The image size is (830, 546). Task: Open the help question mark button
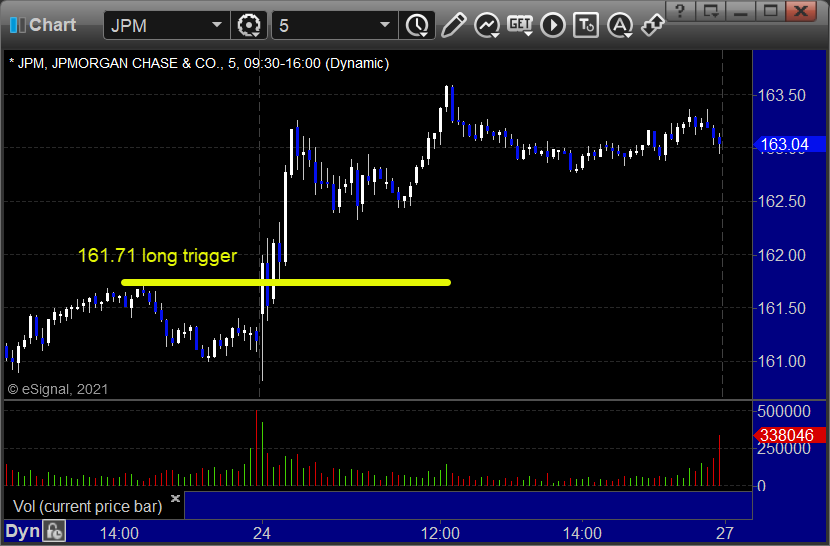click(680, 11)
